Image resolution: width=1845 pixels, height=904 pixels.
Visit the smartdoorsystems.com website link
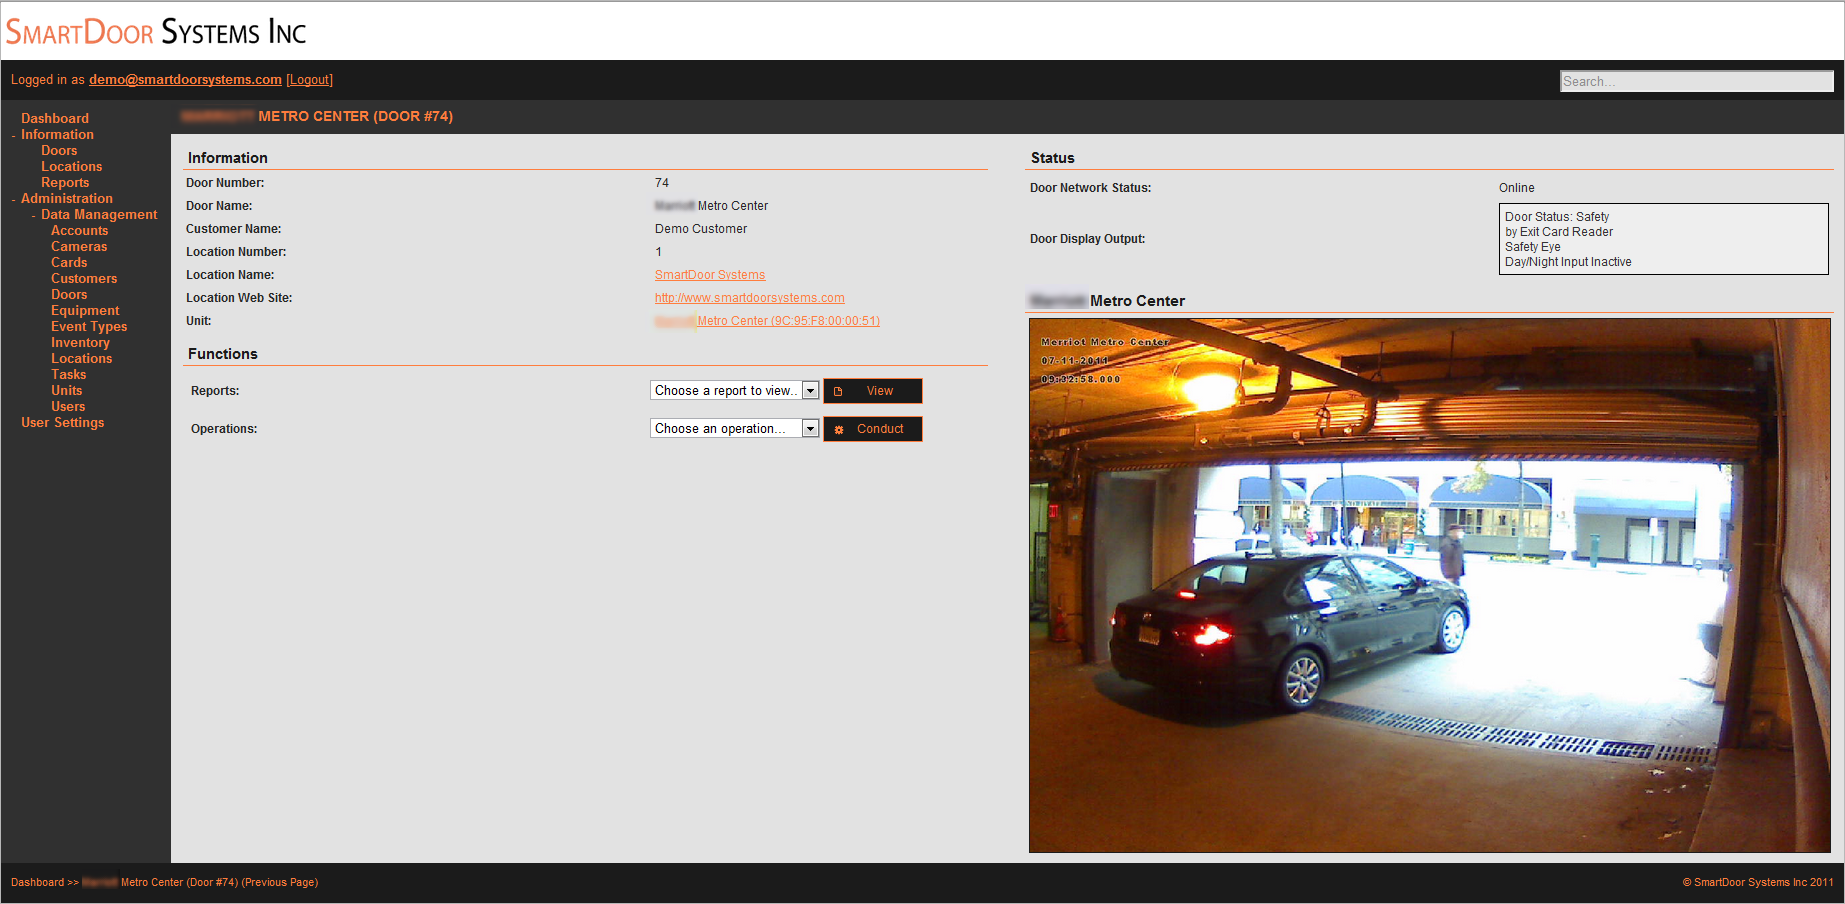tap(749, 298)
